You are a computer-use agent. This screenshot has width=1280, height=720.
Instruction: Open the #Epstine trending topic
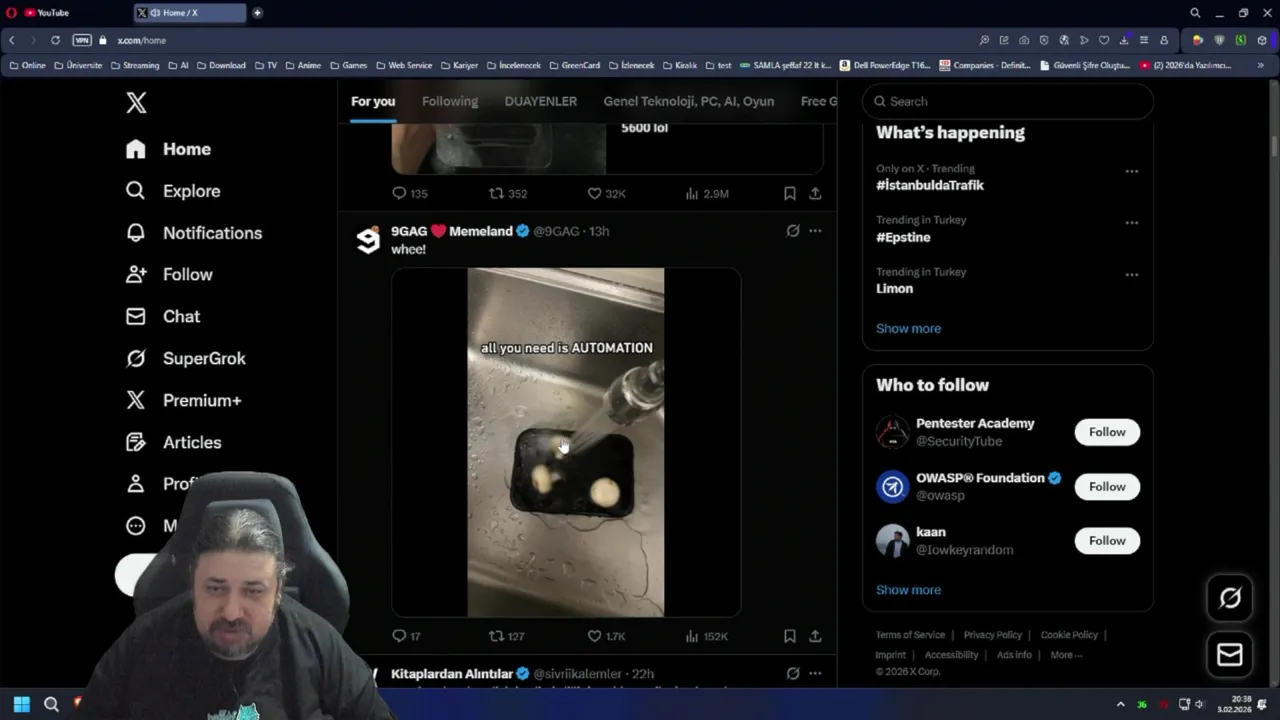[903, 237]
